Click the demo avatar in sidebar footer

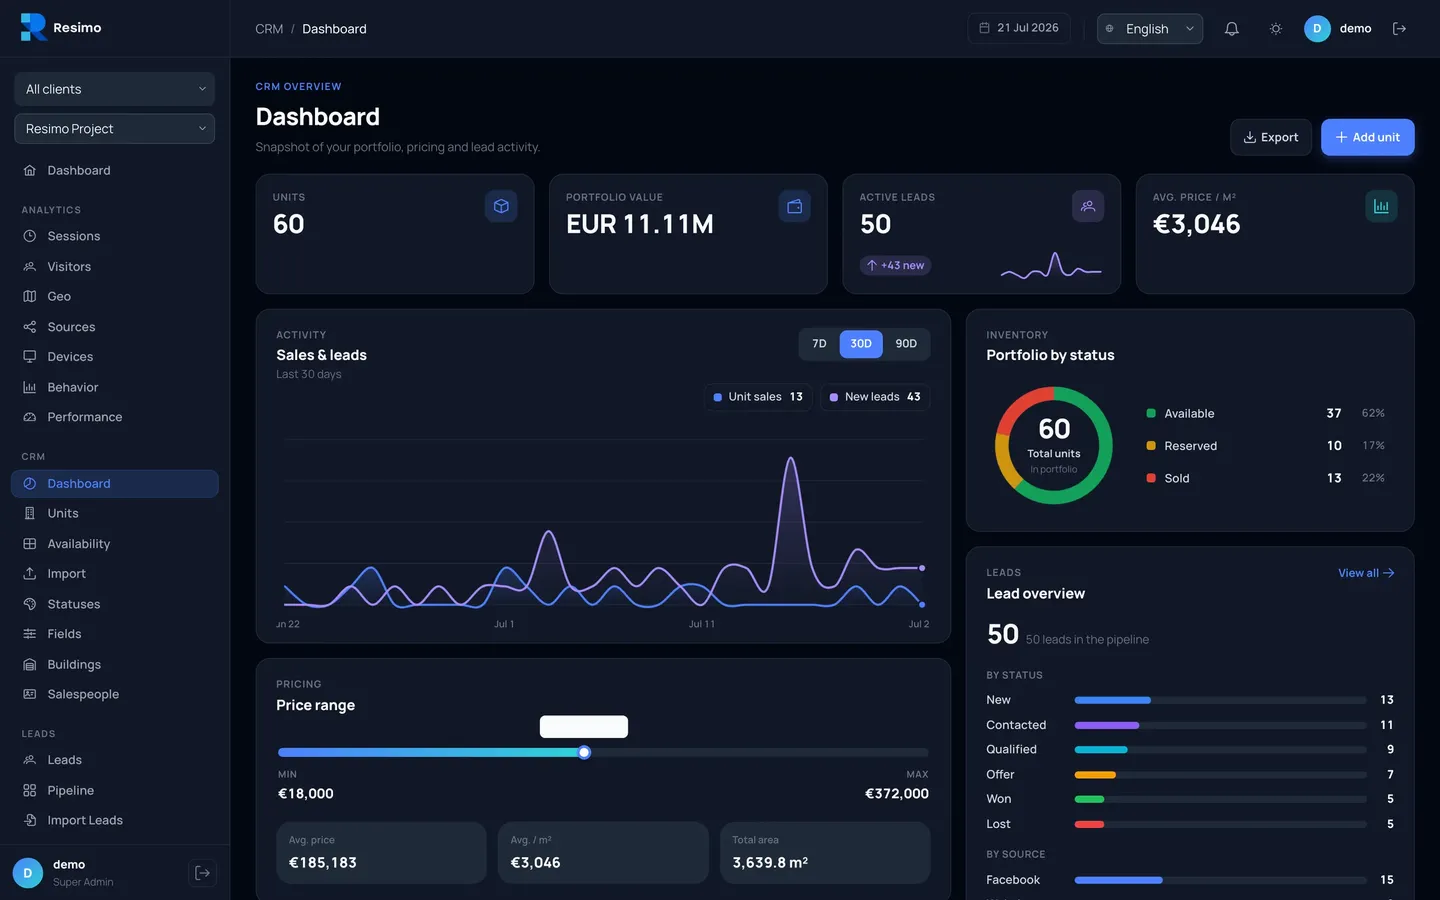point(27,873)
